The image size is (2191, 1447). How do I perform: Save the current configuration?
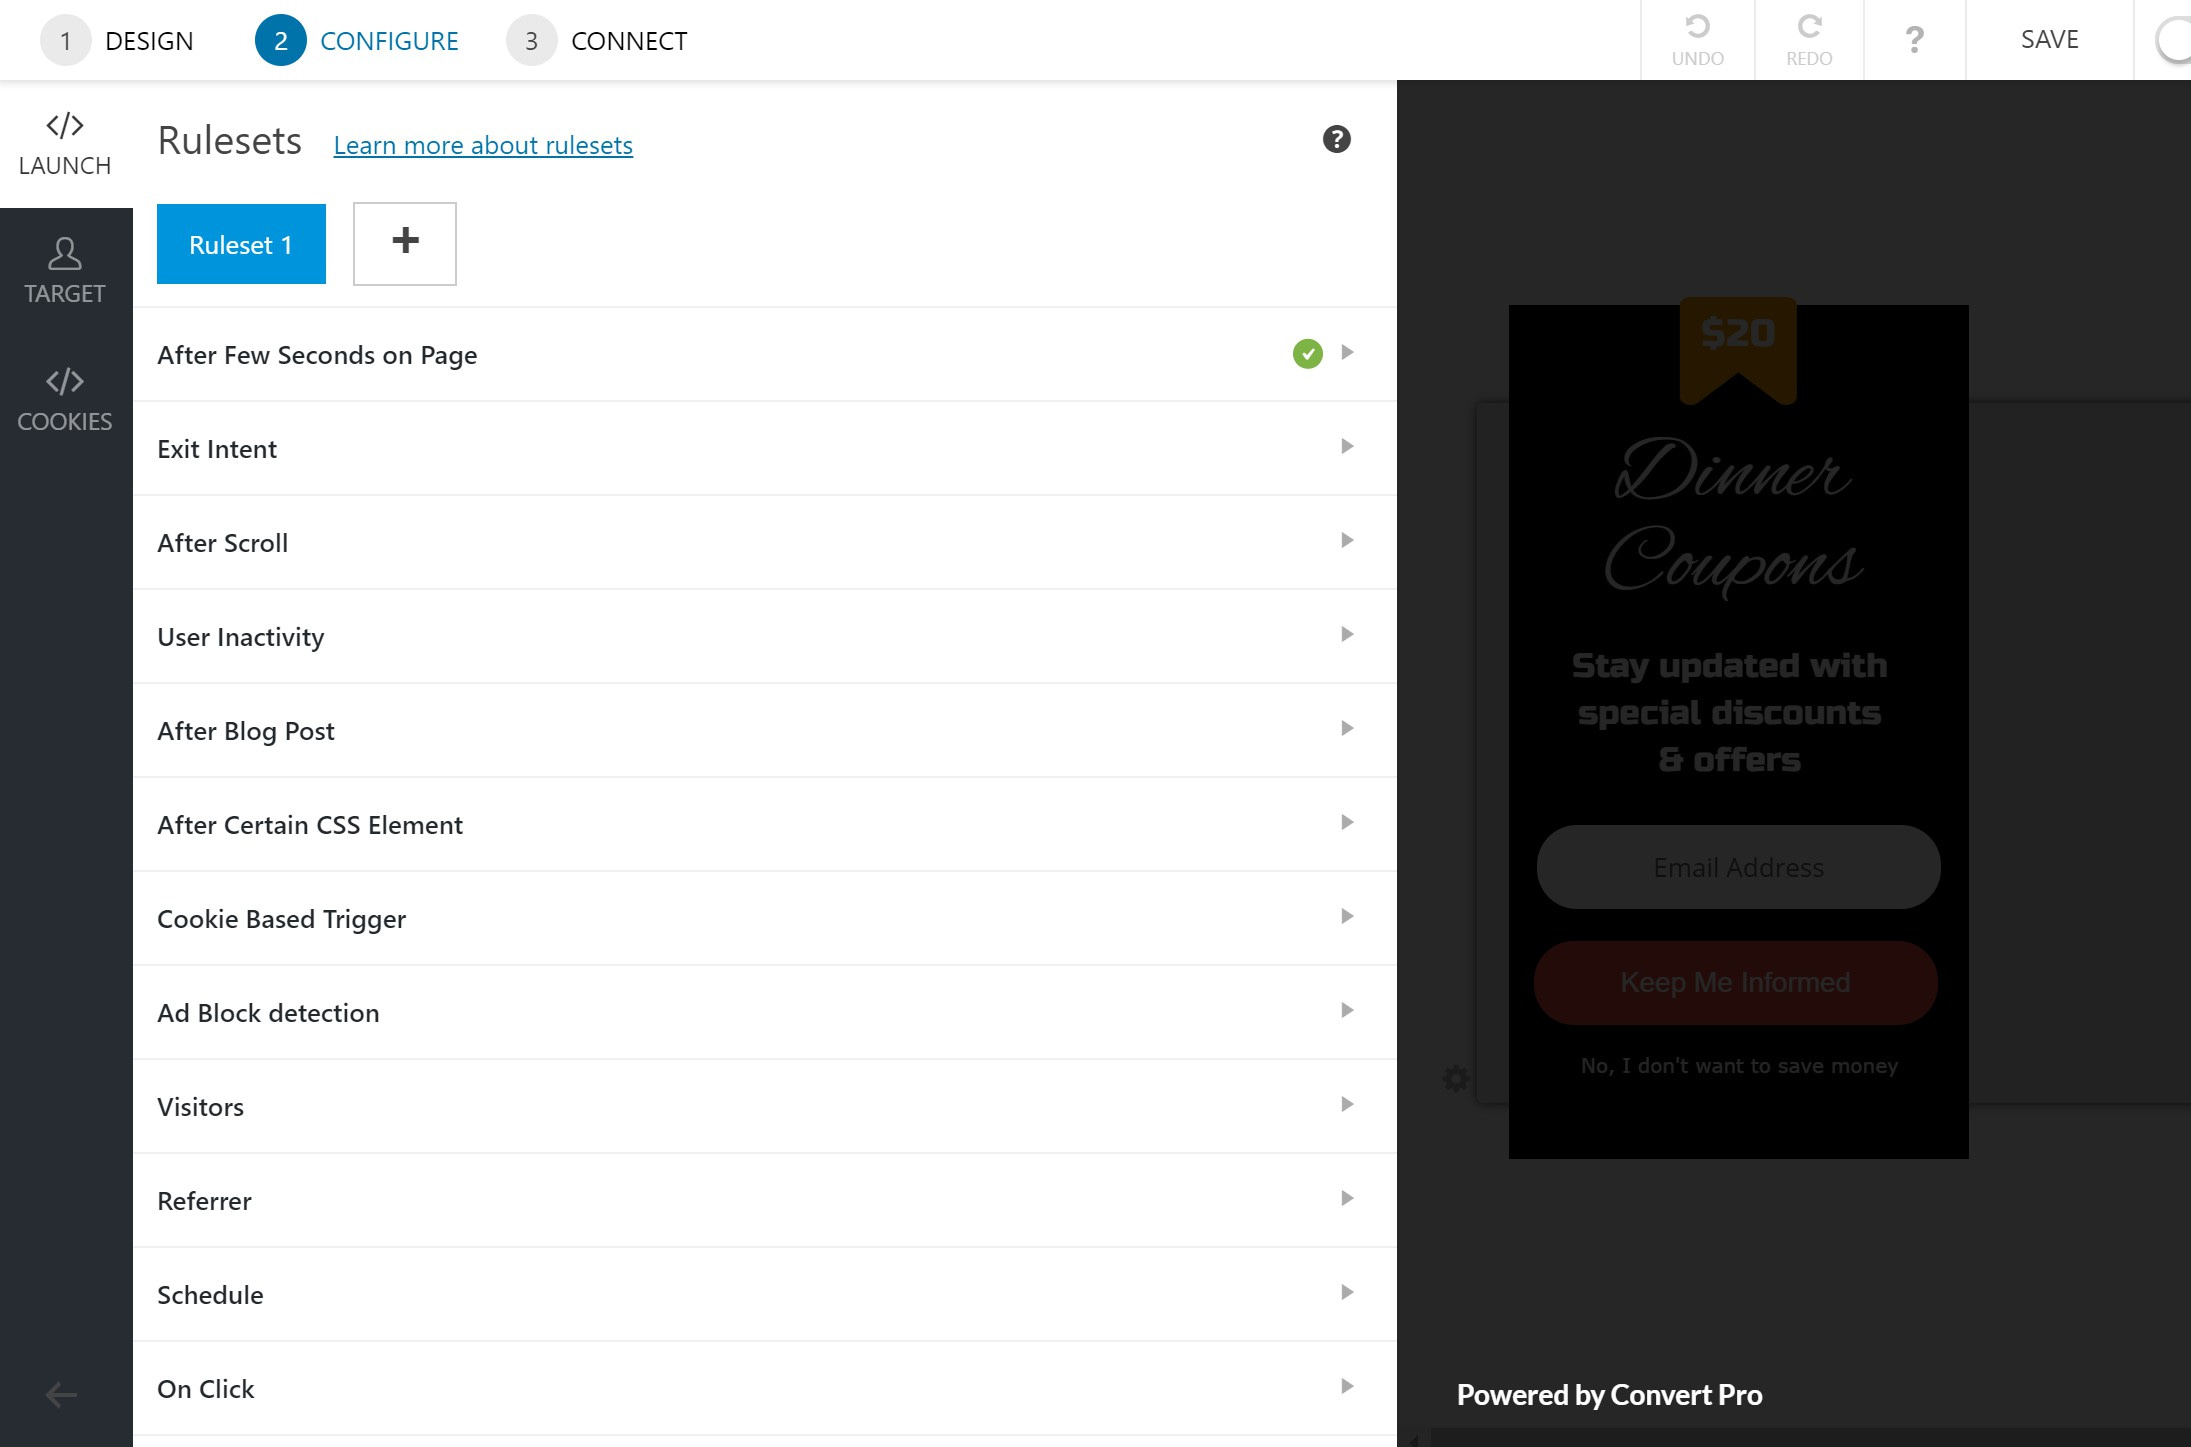(2048, 39)
